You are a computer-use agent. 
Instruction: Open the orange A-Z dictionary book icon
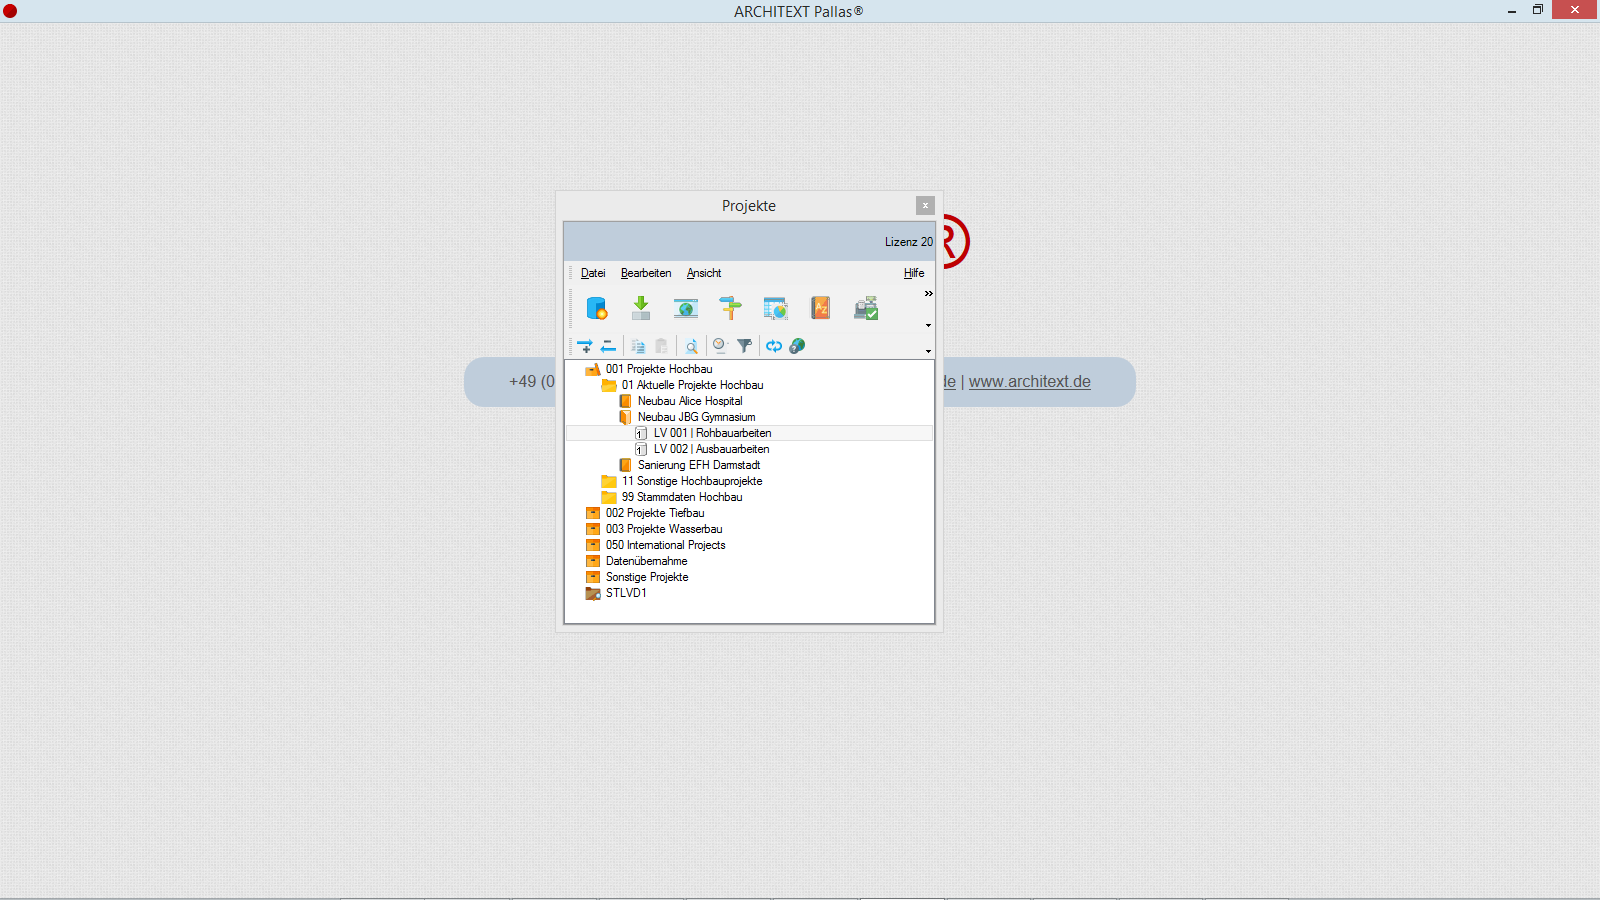[x=820, y=308]
